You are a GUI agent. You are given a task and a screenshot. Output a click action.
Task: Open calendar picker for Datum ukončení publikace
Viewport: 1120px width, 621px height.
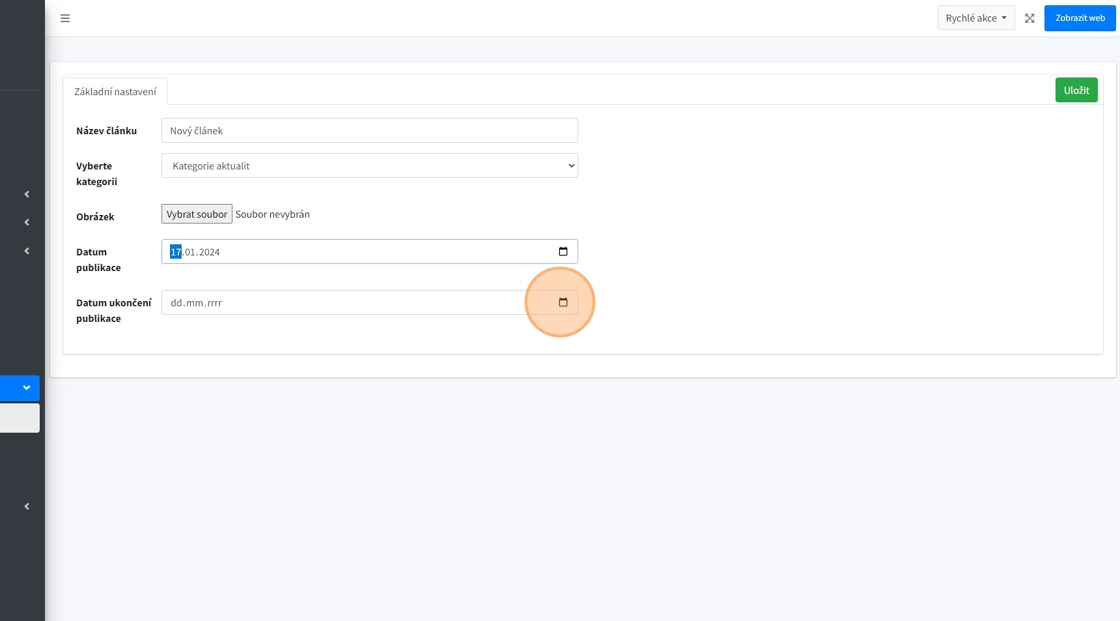(563, 303)
